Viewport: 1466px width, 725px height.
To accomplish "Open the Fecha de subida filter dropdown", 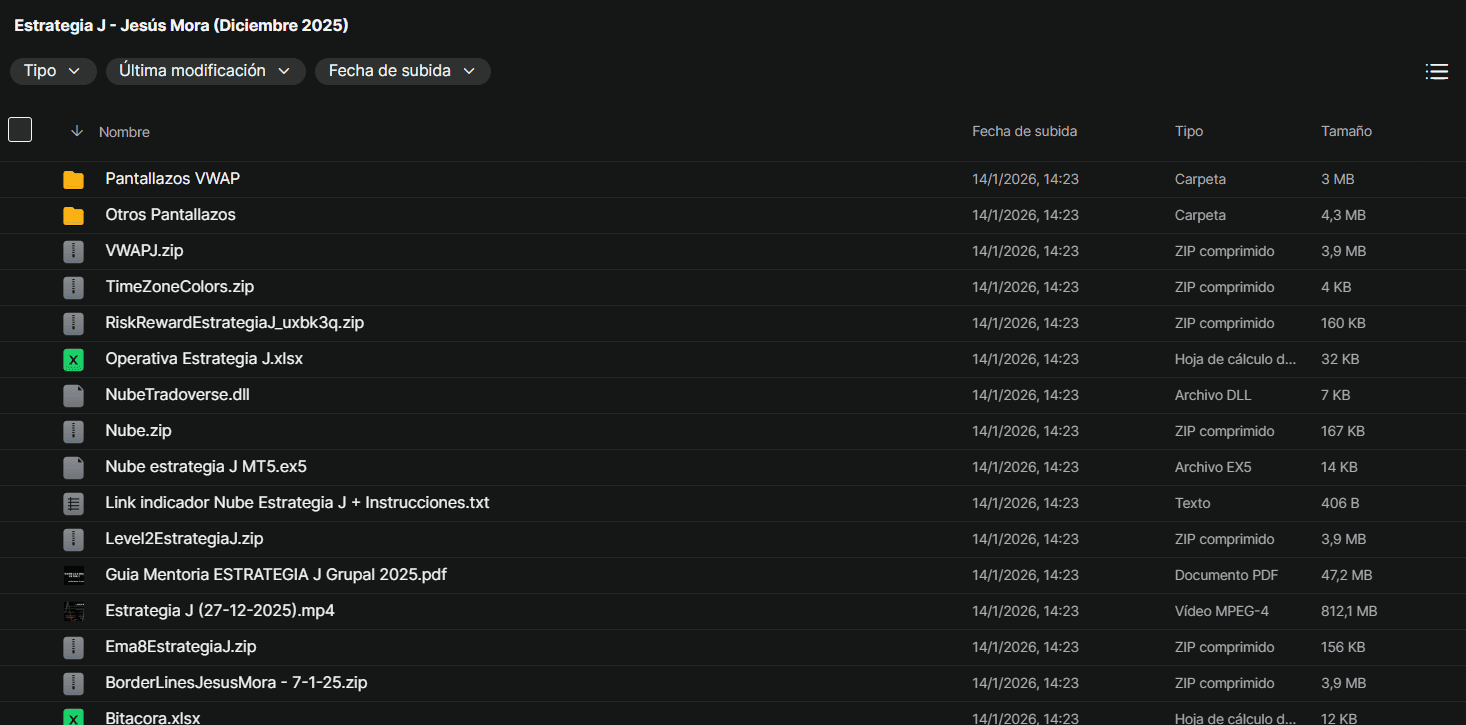I will coord(402,71).
